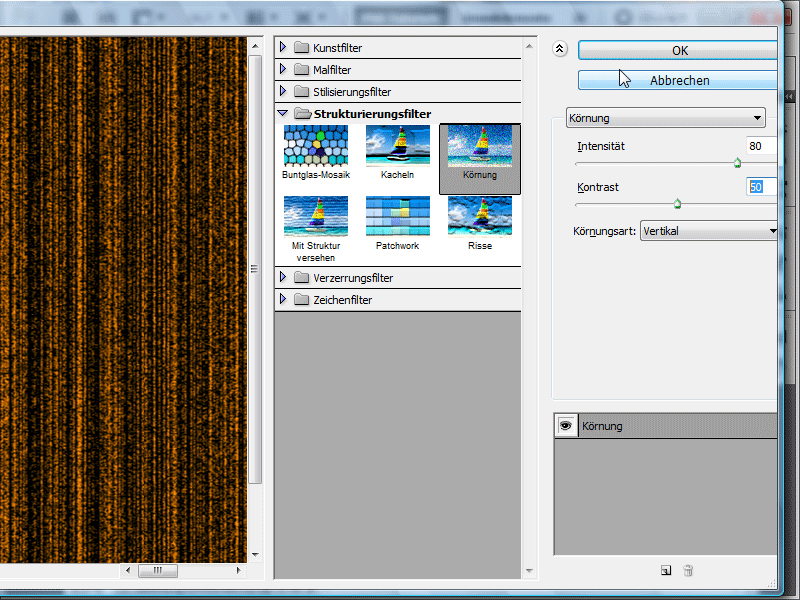Click the Malfilter folder icon
The width and height of the screenshot is (800, 600).
(302, 69)
